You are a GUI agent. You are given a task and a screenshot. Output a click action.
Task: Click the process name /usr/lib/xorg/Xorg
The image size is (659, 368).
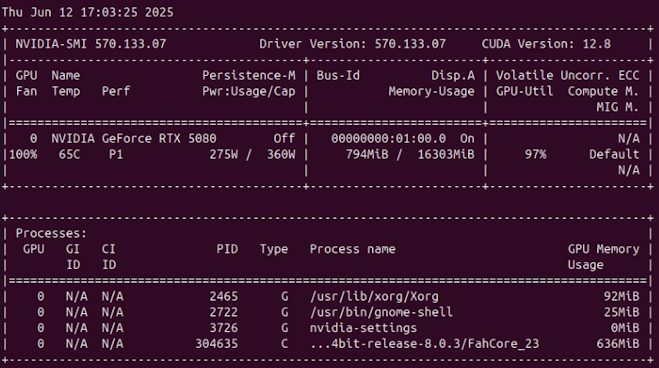(374, 297)
